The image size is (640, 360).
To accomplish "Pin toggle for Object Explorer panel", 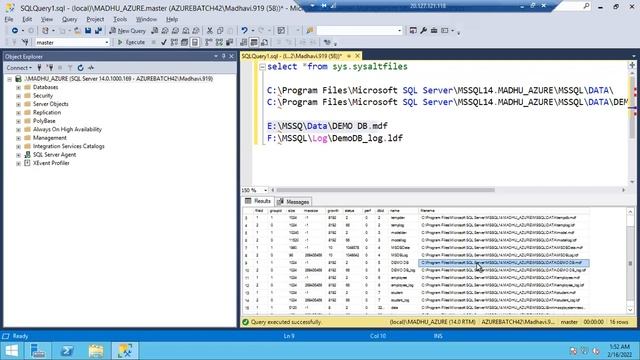I will click(224, 56).
